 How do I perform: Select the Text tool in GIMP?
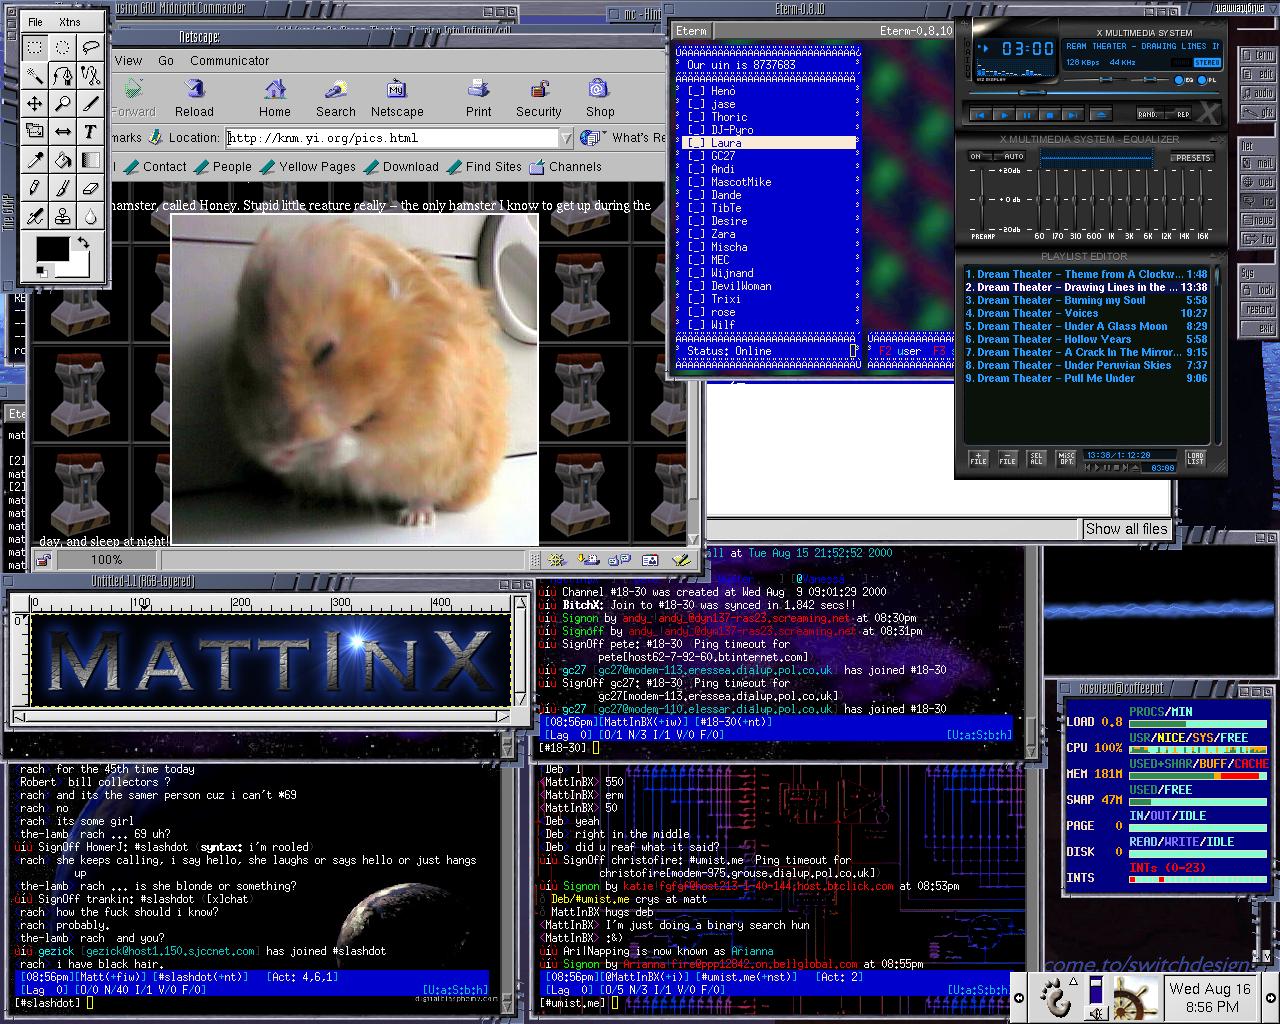91,131
